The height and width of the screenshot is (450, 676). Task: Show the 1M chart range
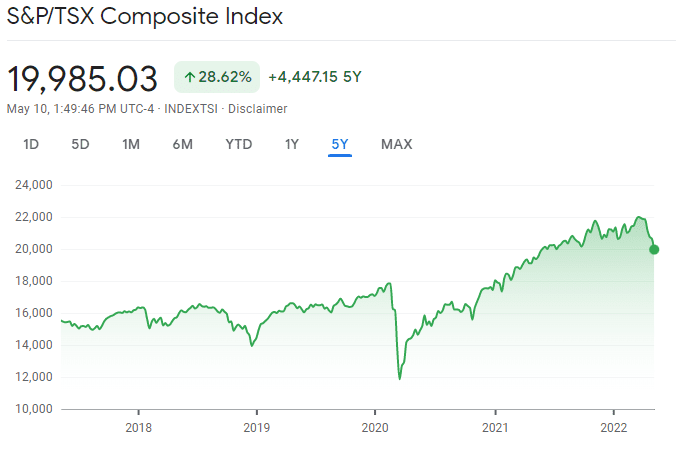point(131,144)
